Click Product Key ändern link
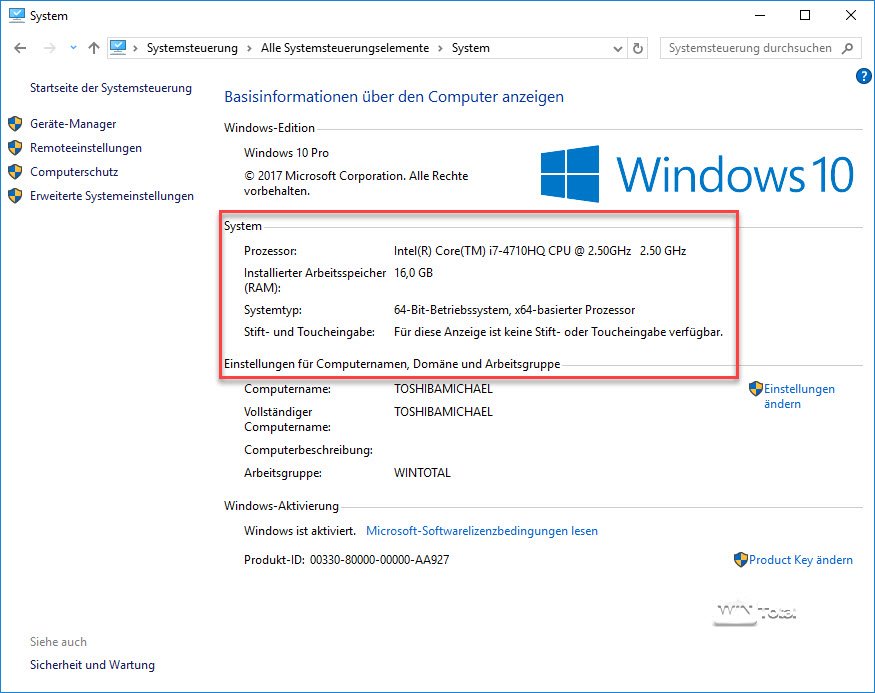 pos(801,560)
